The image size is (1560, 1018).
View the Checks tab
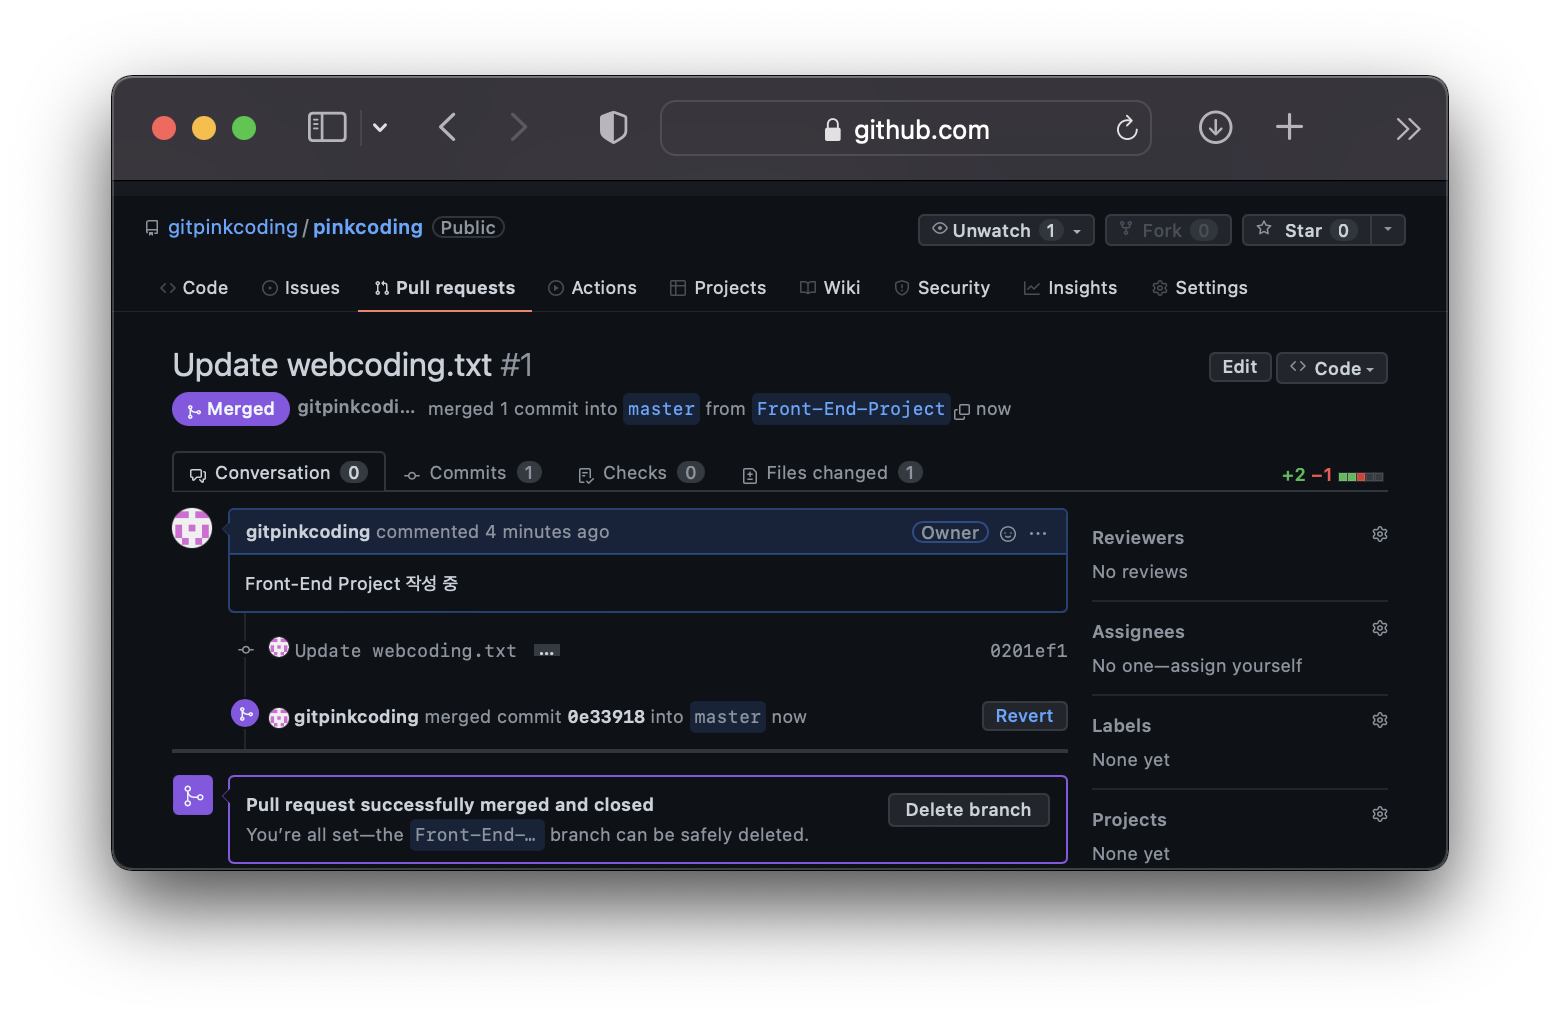pos(641,473)
